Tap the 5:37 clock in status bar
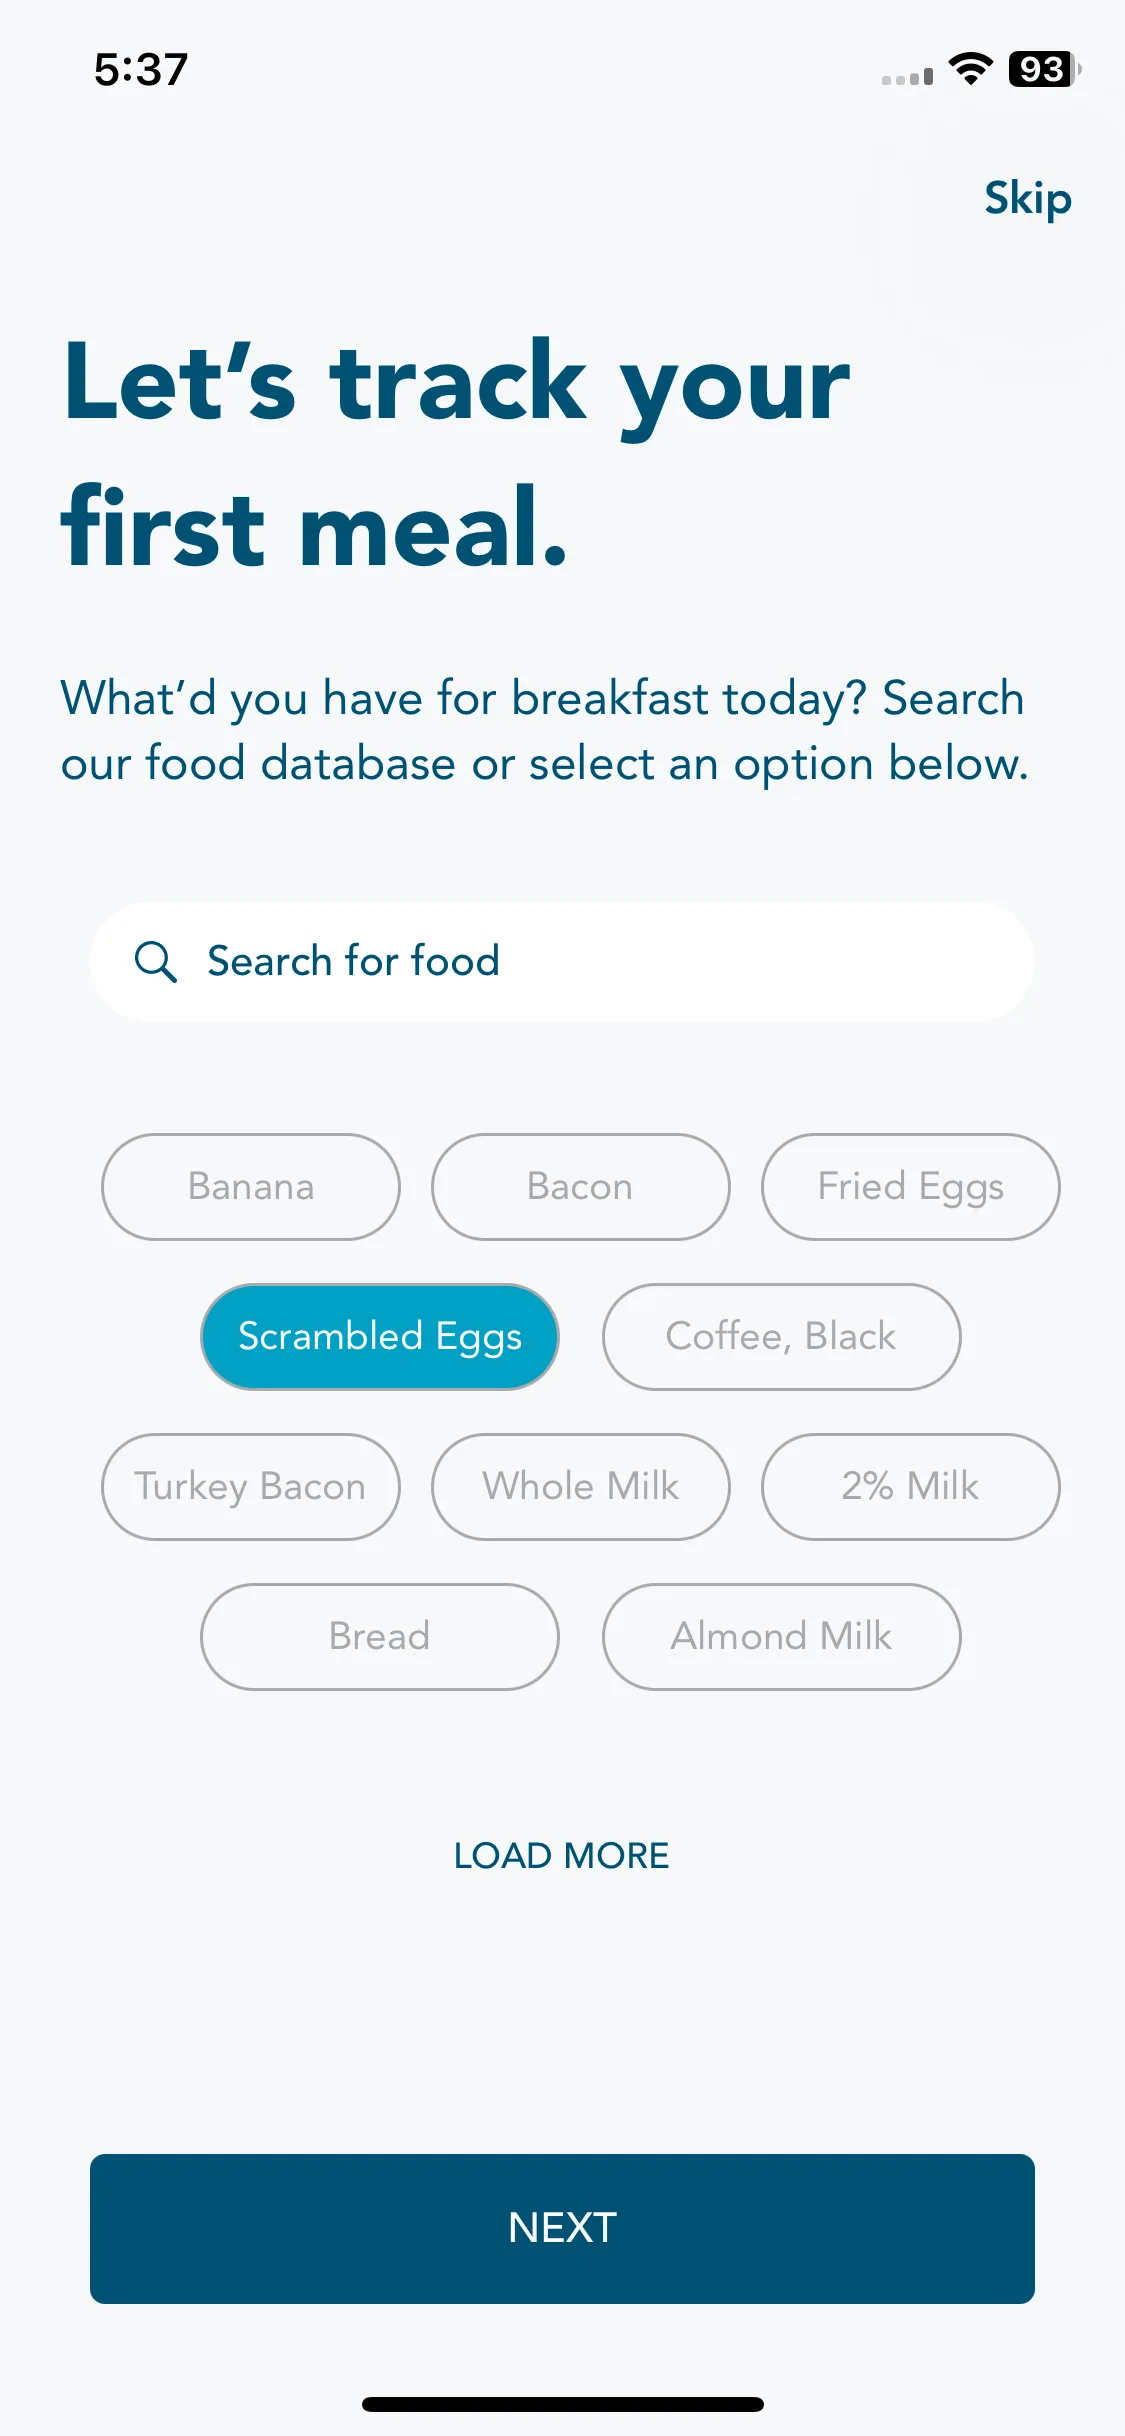 [x=141, y=70]
